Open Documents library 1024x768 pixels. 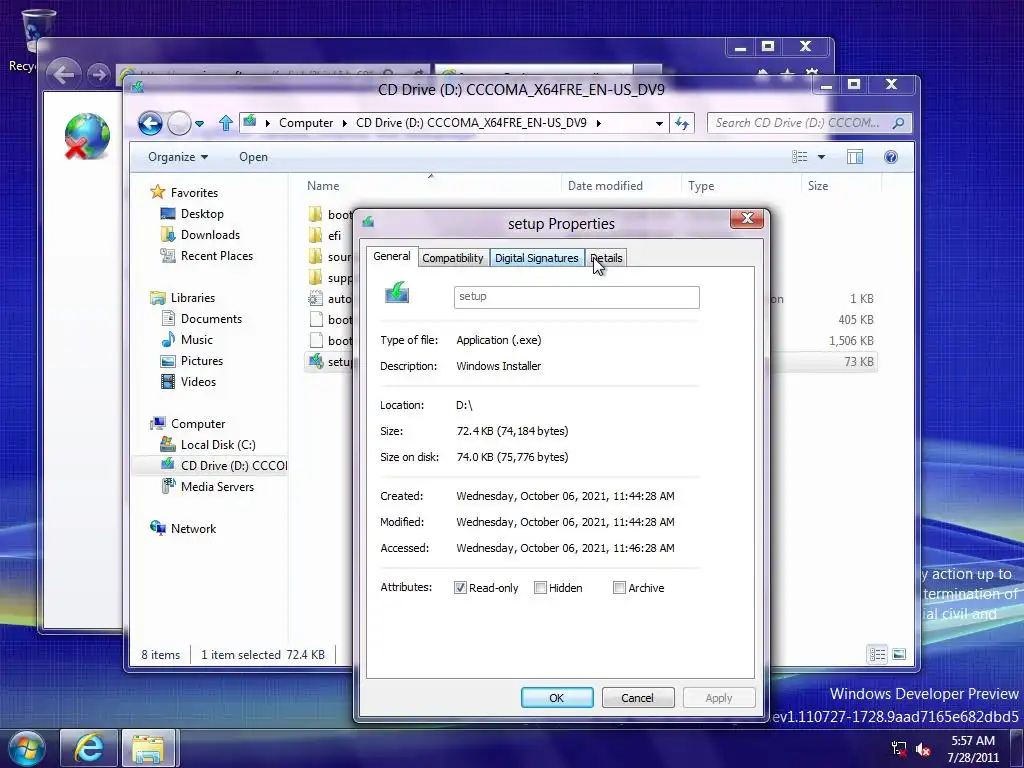pos(211,319)
